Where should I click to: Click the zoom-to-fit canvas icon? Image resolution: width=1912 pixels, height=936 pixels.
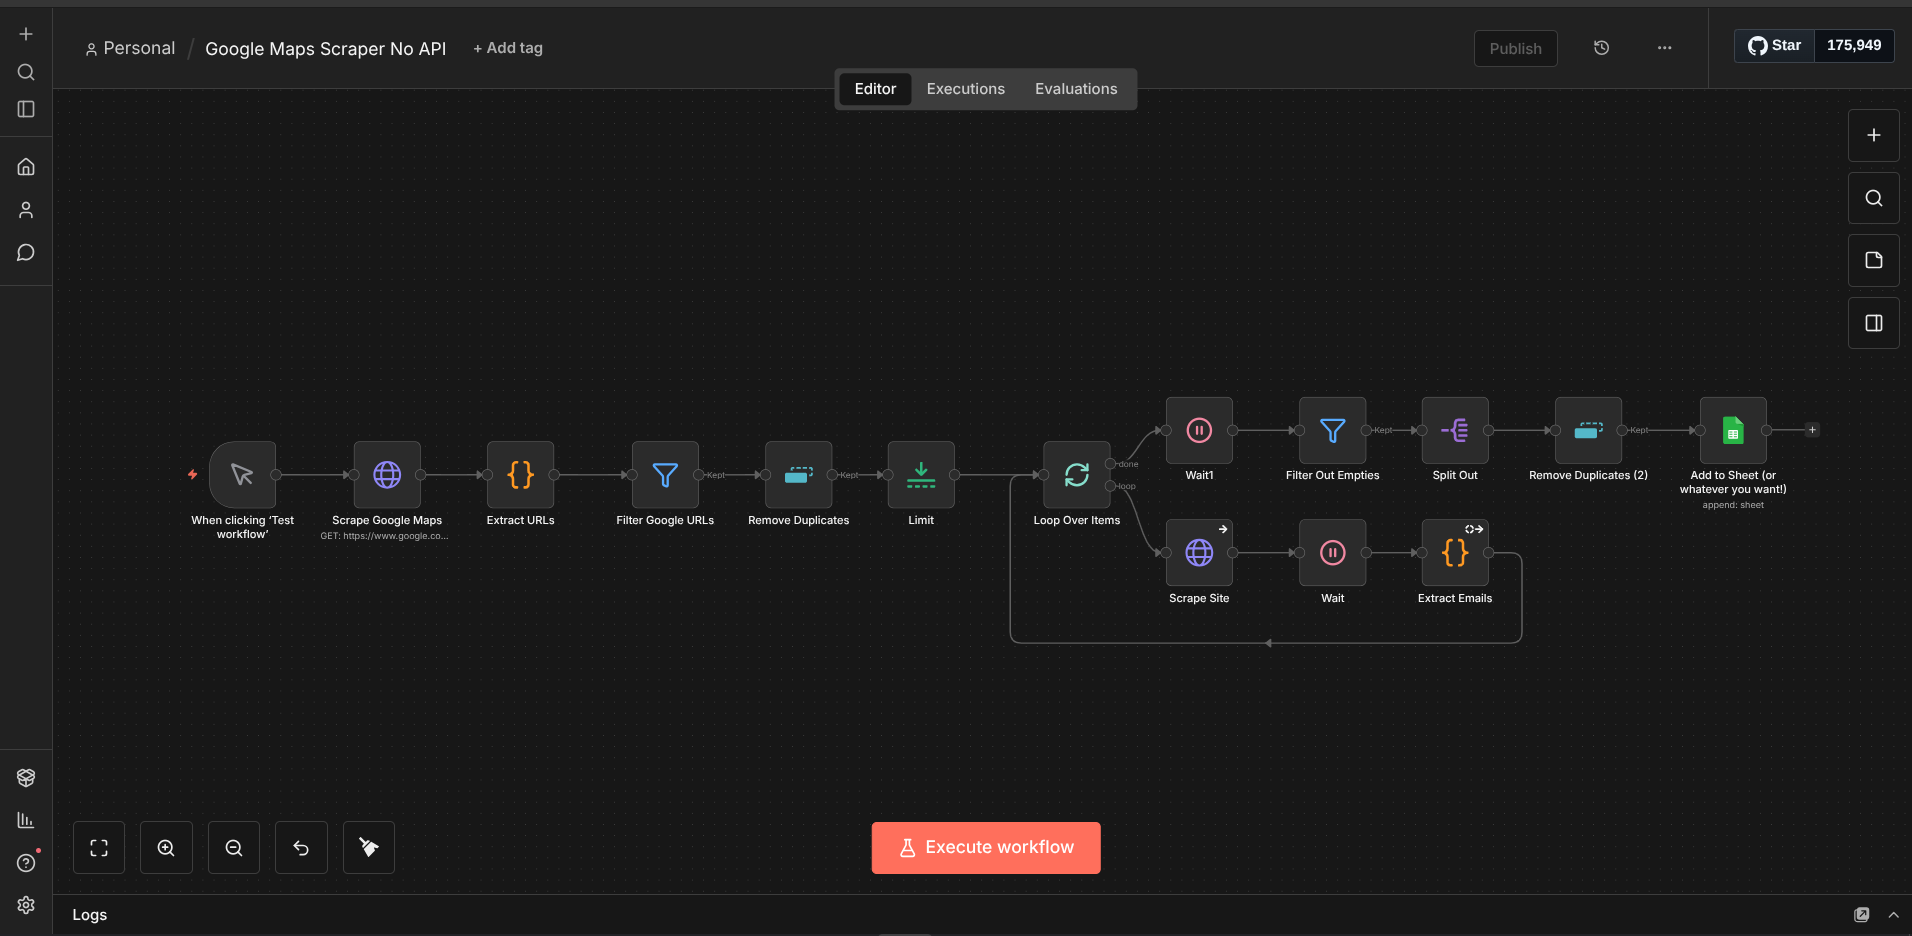click(98, 847)
